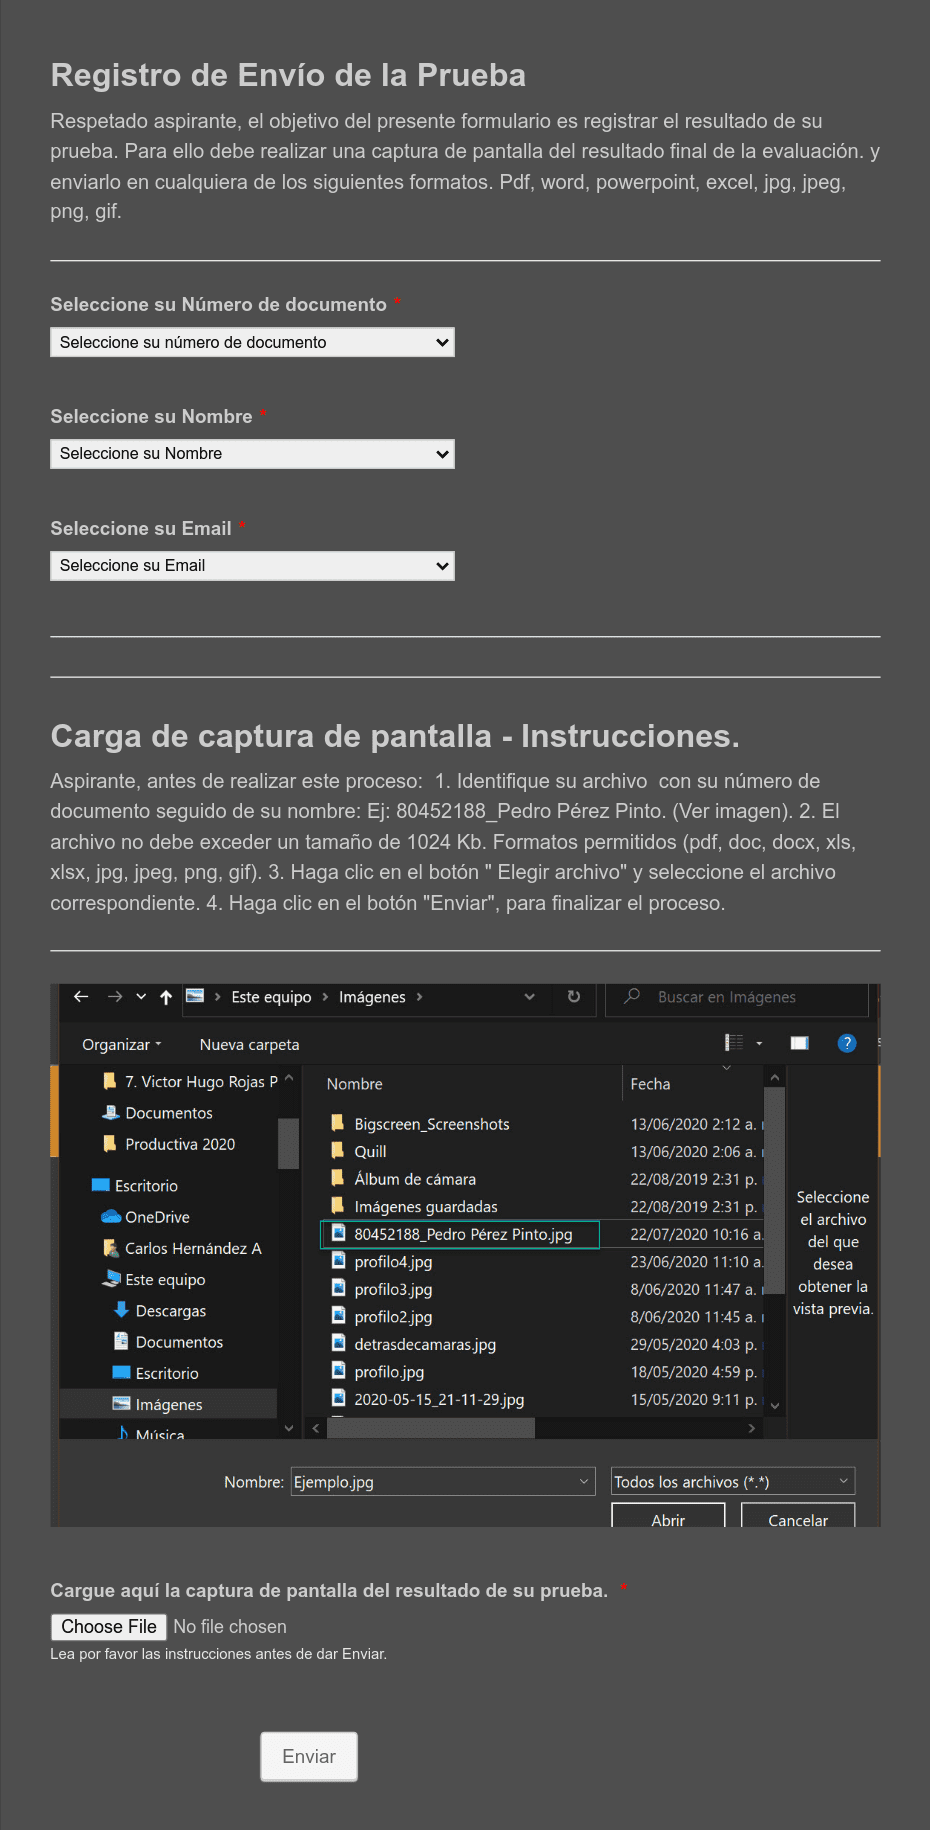Screen dimensions: 930x1830
Task: Open the Descargas folder with download arrow
Action: tap(169, 1311)
